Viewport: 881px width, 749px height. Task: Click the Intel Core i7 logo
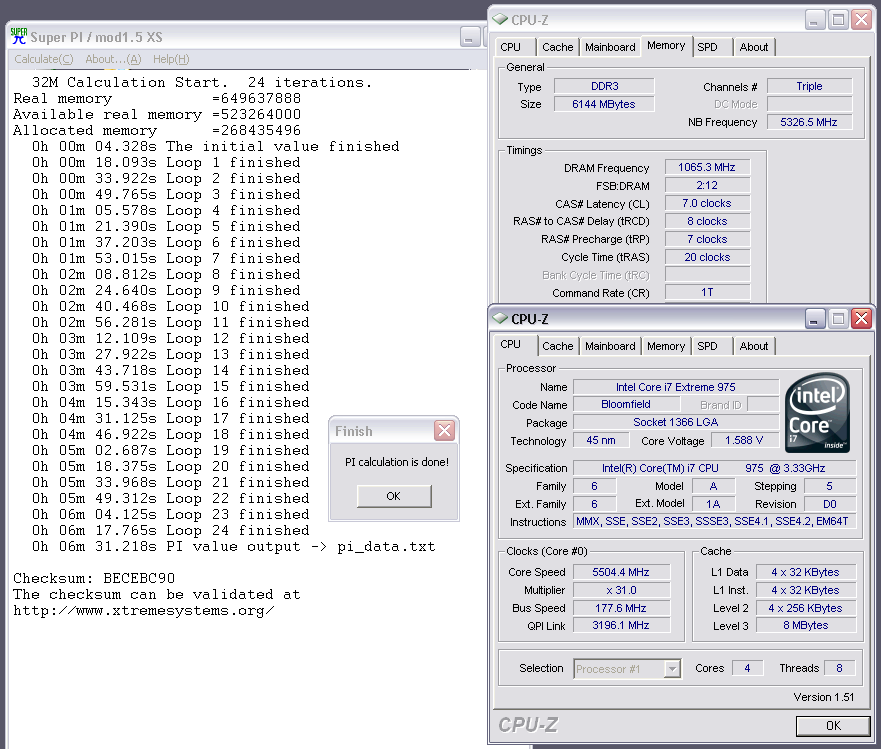click(x=818, y=413)
